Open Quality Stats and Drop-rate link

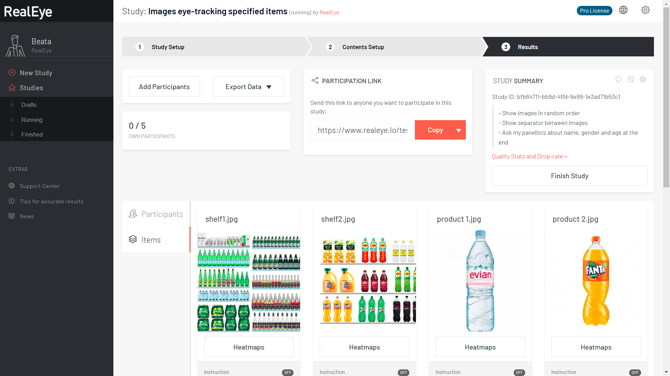pos(529,156)
